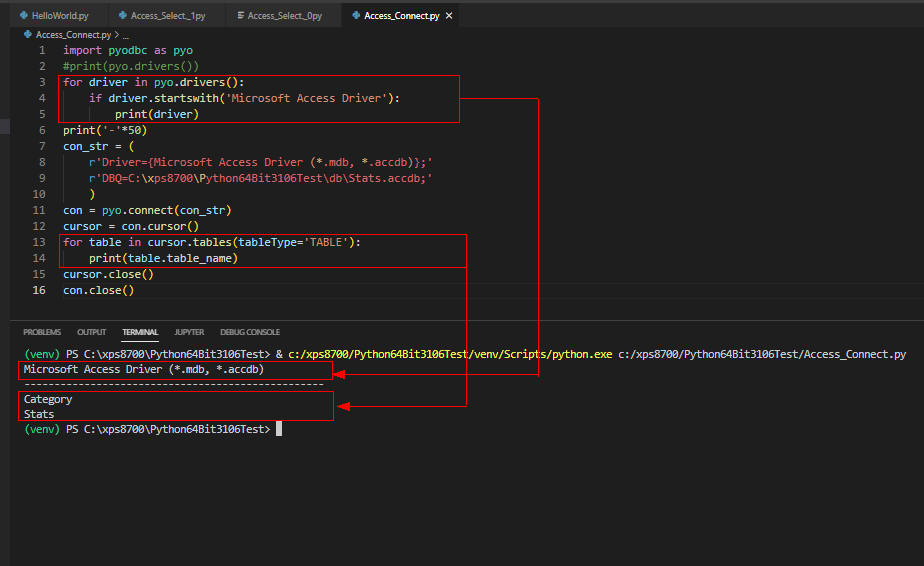Viewport: 924px width, 566px height.
Task: Click 'con = pyo.connect(con_str)' line
Action: tap(147, 210)
